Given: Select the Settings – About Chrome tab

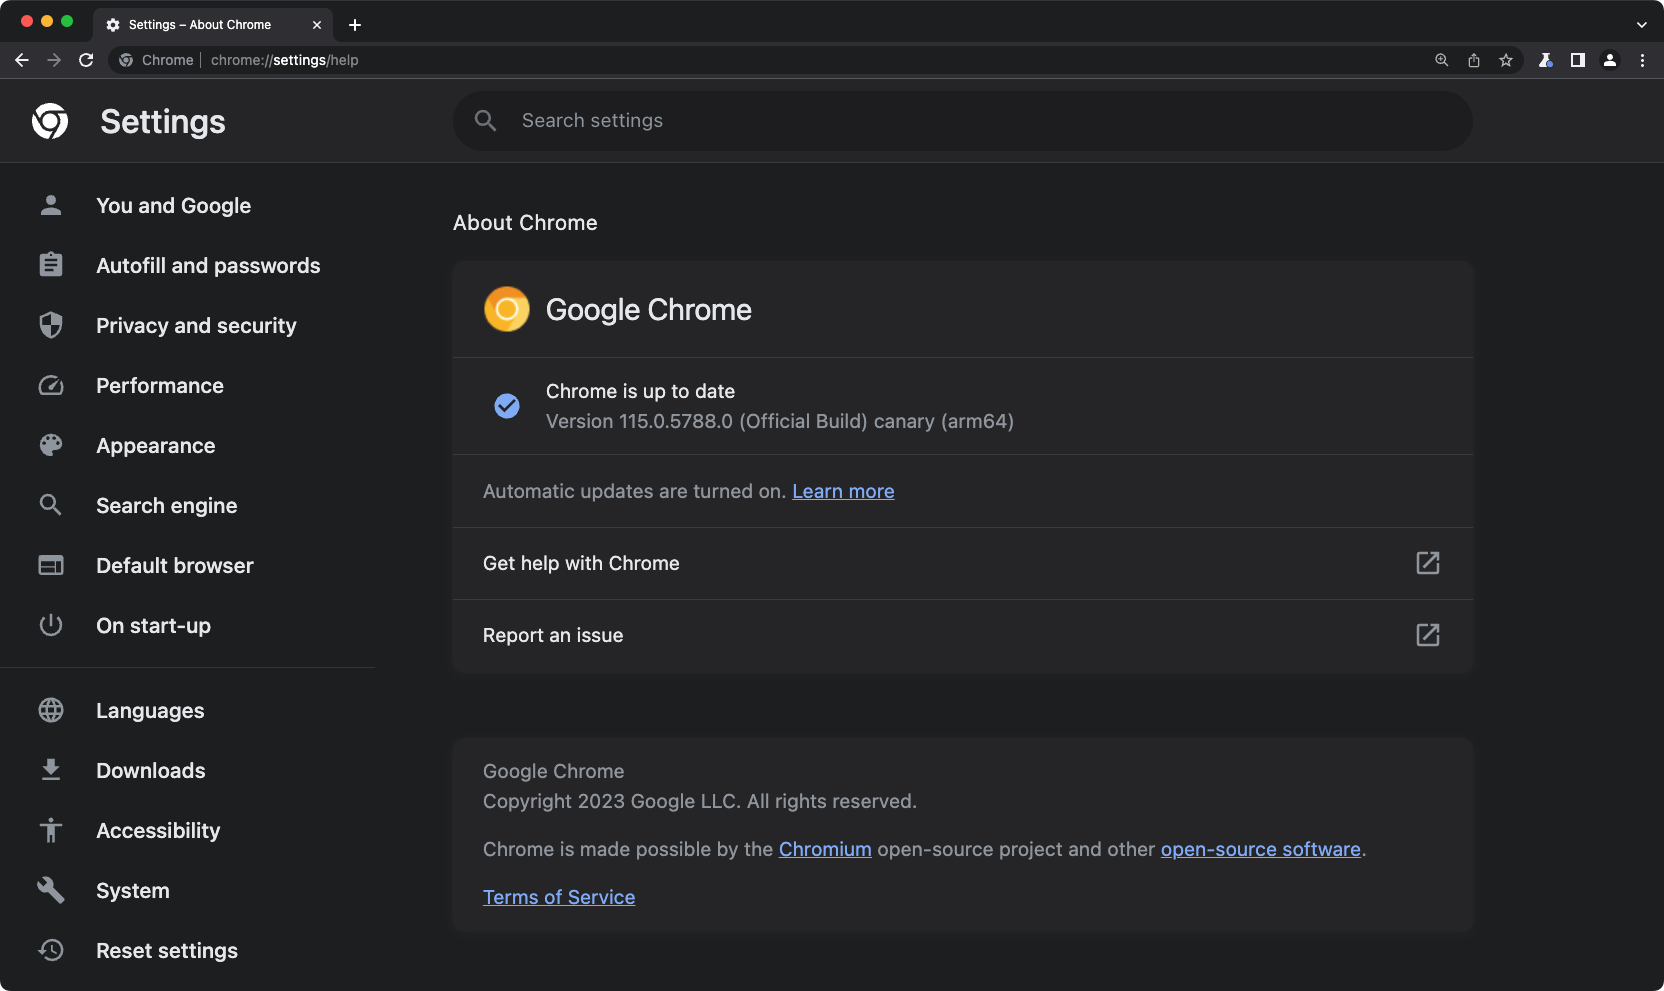Looking at the screenshot, I should click(x=214, y=25).
